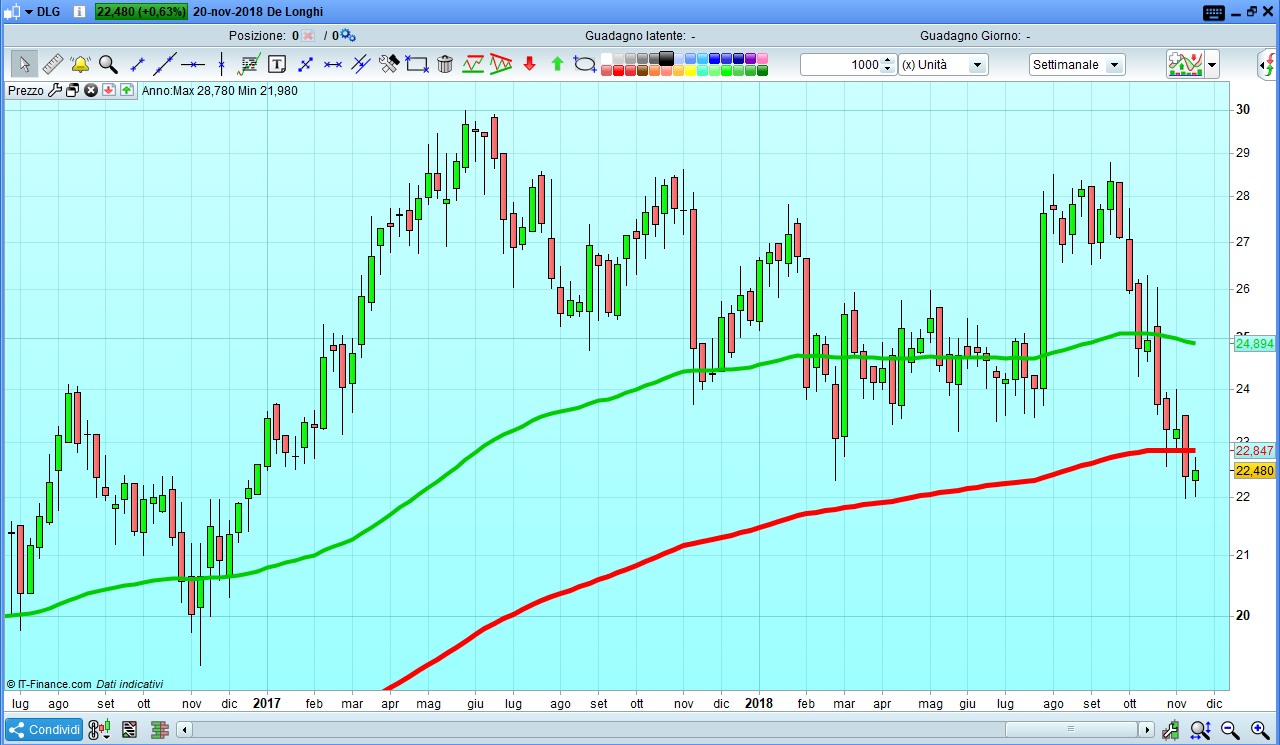The height and width of the screenshot is (745, 1280).
Task: Pick the diagonal arrow line tool
Action: click(305, 65)
